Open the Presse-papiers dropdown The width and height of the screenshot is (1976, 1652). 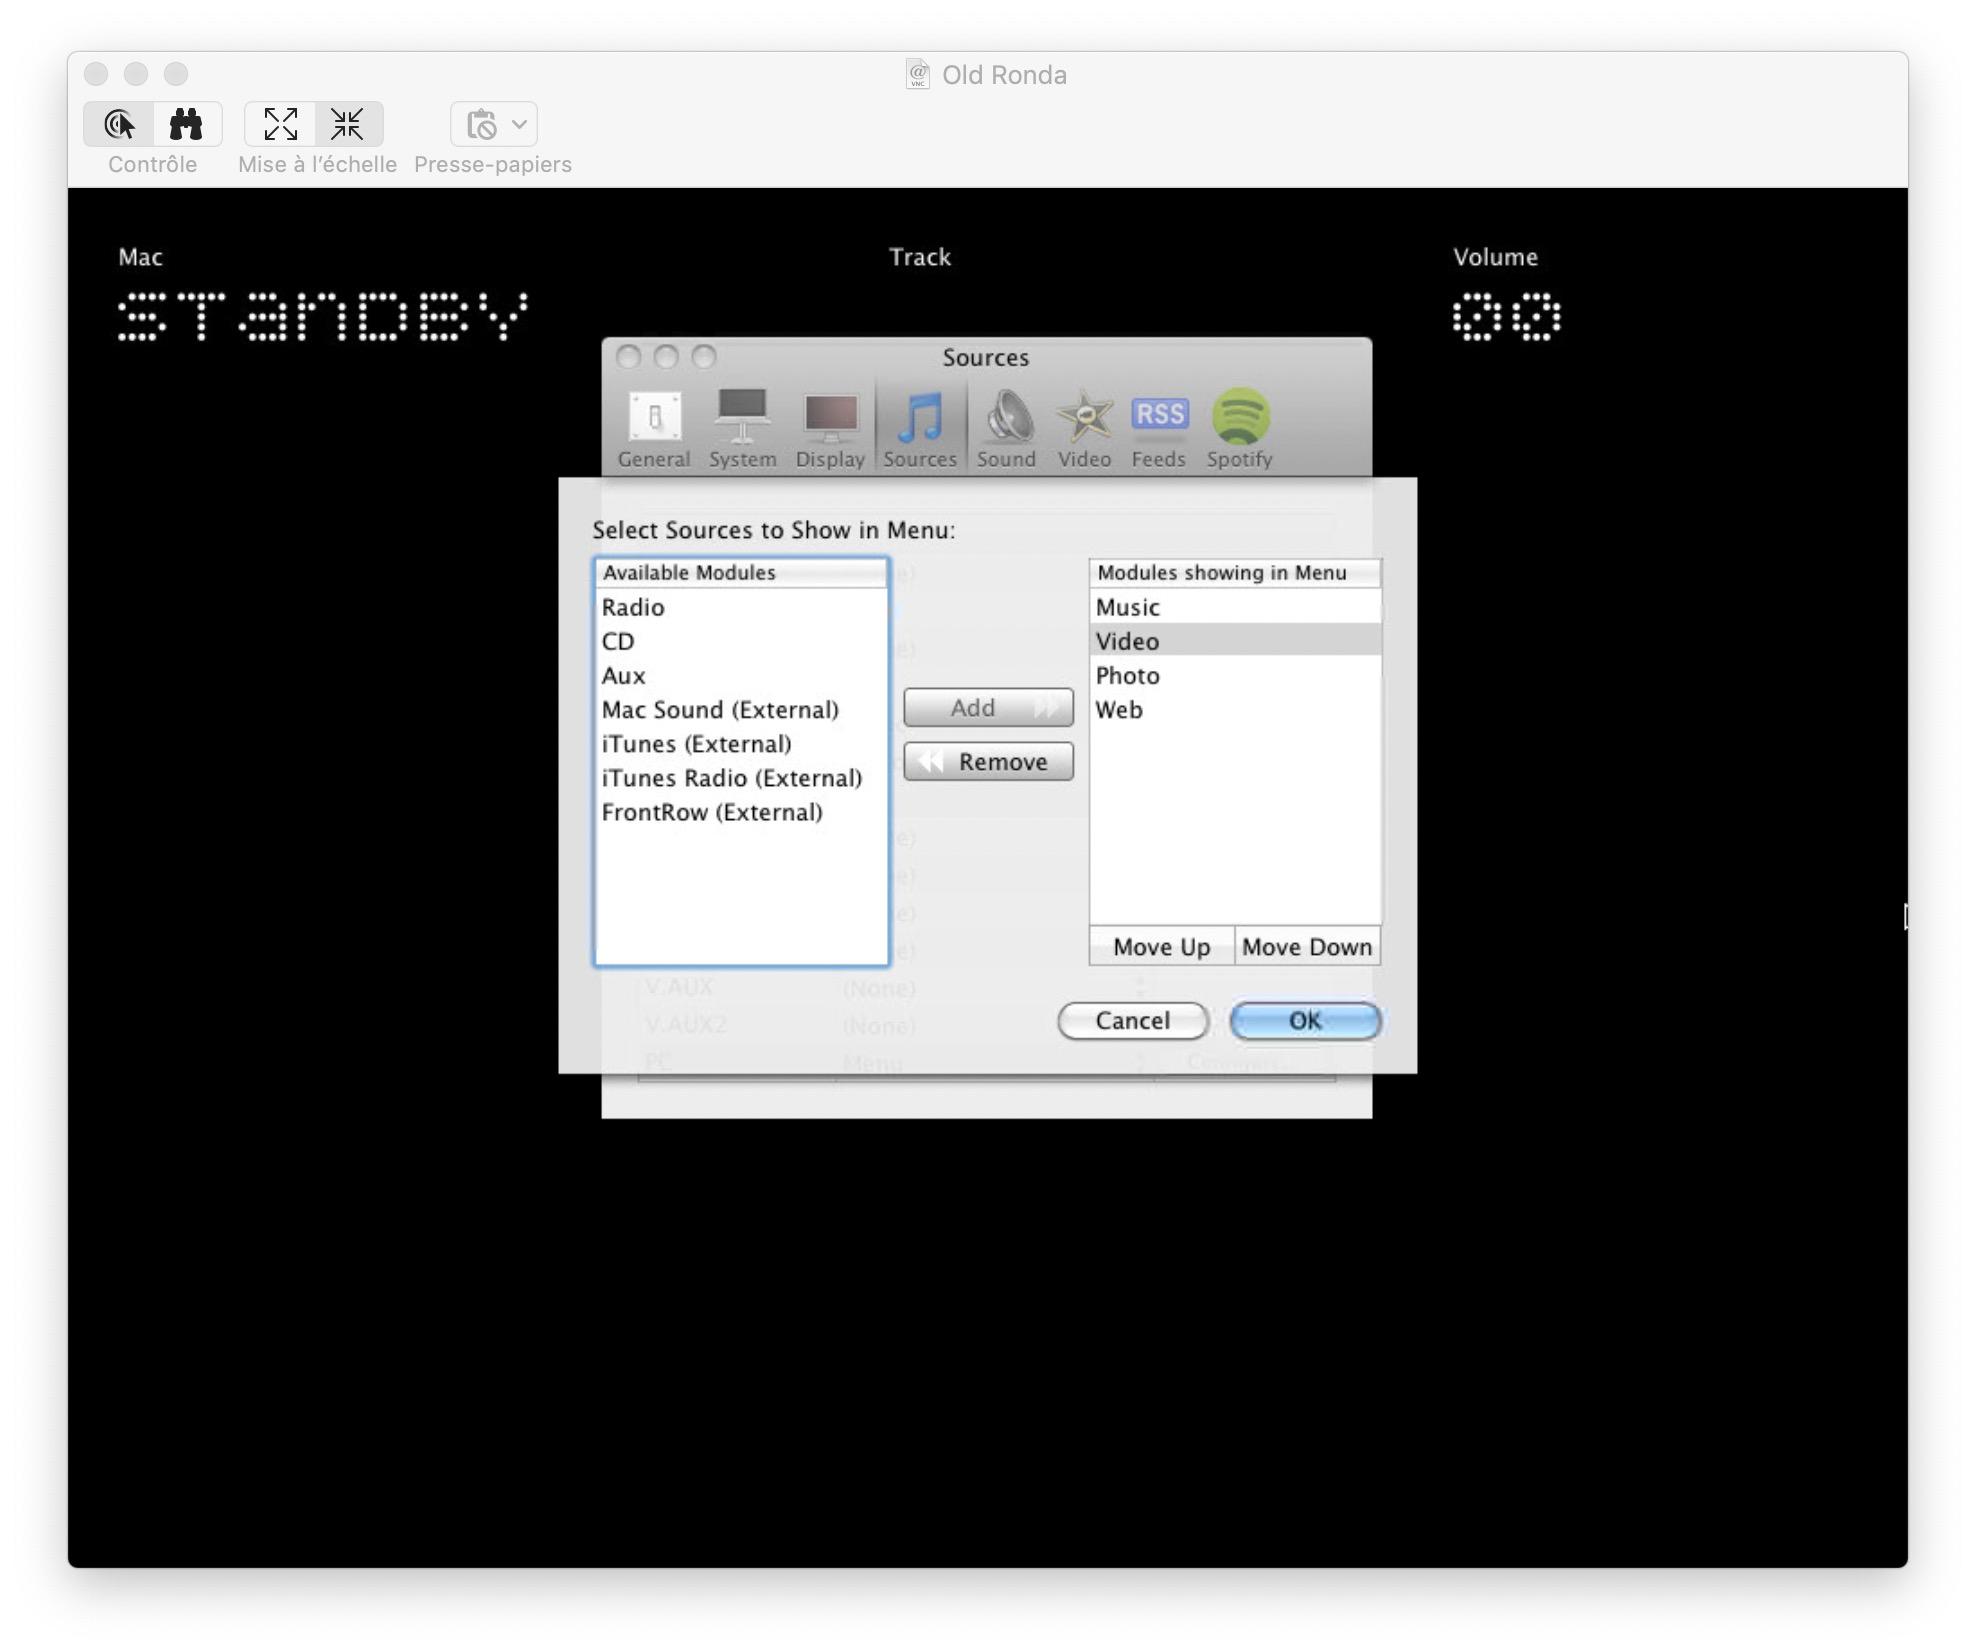point(493,124)
